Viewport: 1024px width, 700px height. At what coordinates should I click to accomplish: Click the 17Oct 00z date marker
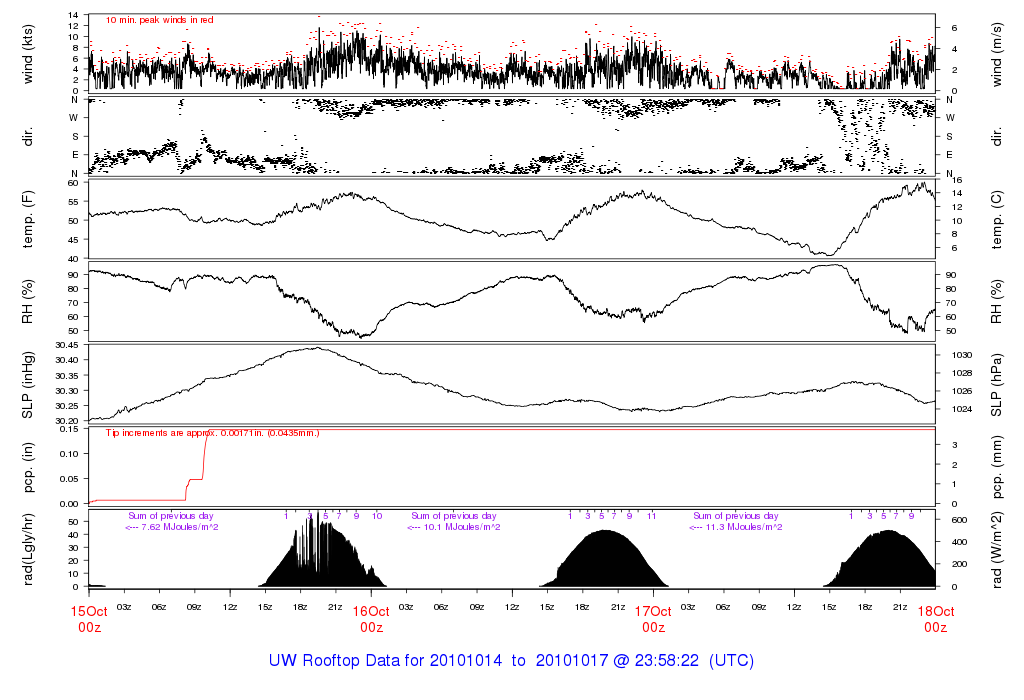653,619
